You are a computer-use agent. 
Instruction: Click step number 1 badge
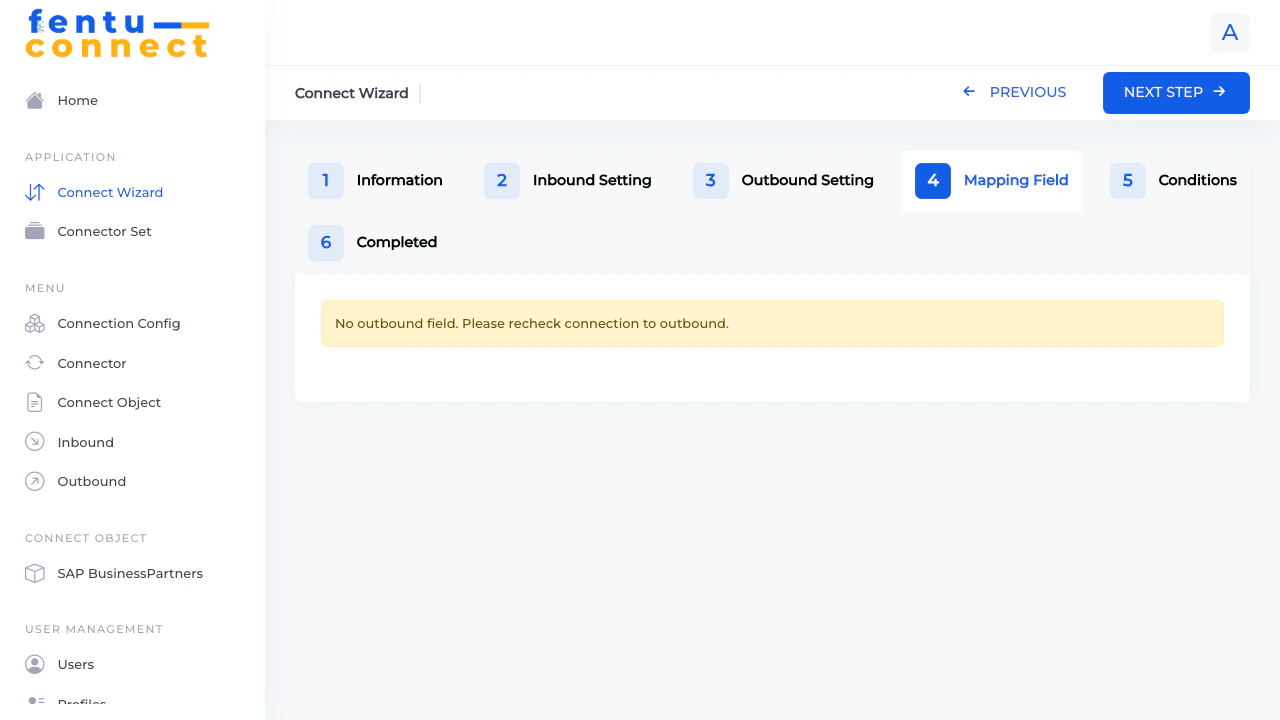[326, 181]
